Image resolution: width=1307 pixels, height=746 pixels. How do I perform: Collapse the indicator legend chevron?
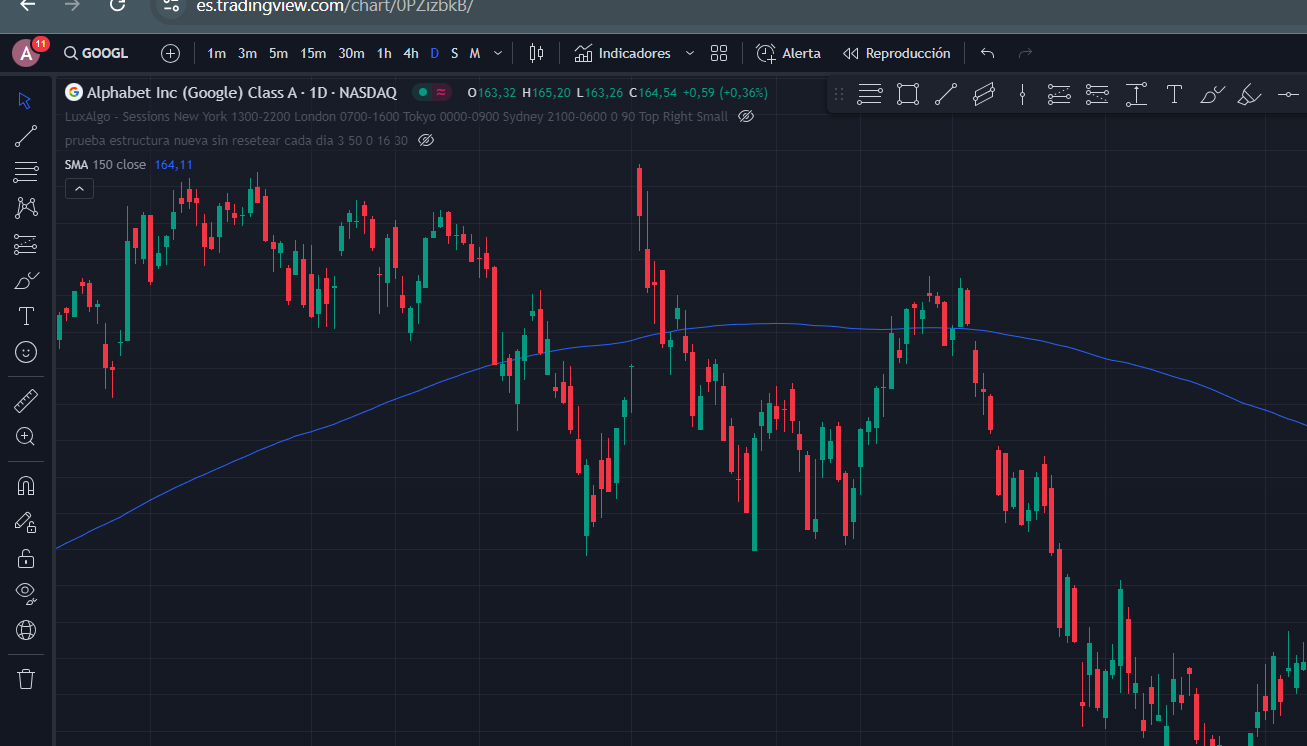coord(79,188)
